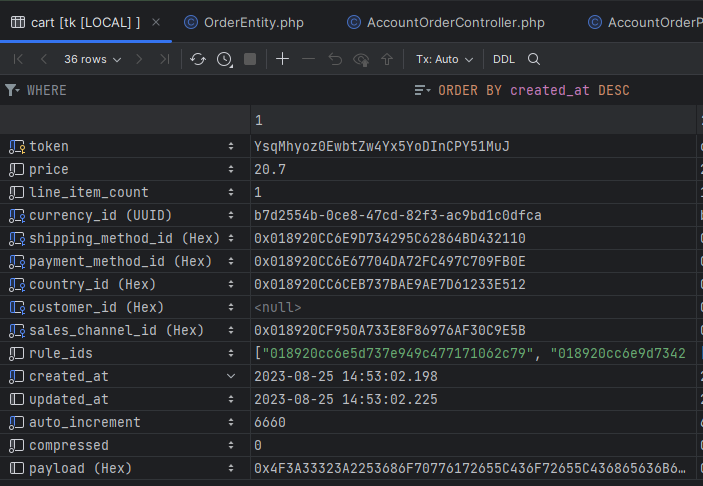The height and width of the screenshot is (486, 703).
Task: Click the currency_id foreign key icon
Action: [x=17, y=216]
